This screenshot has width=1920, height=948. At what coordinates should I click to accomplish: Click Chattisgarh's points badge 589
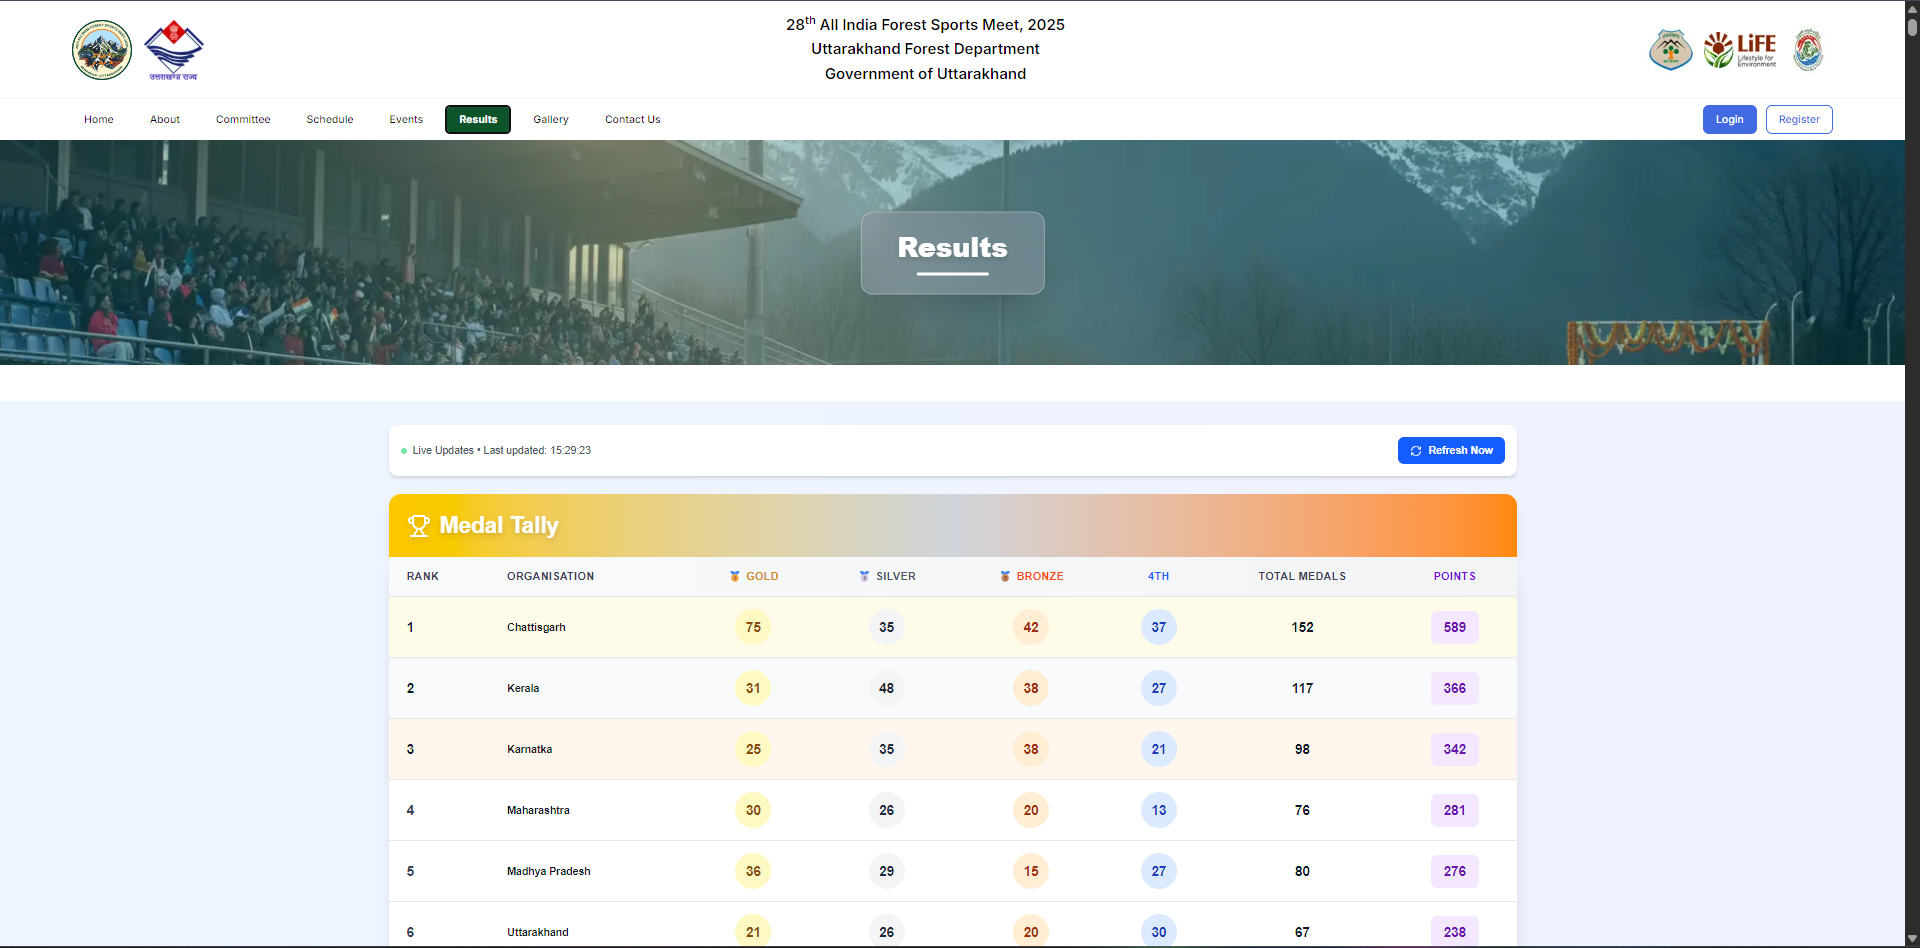(x=1455, y=627)
